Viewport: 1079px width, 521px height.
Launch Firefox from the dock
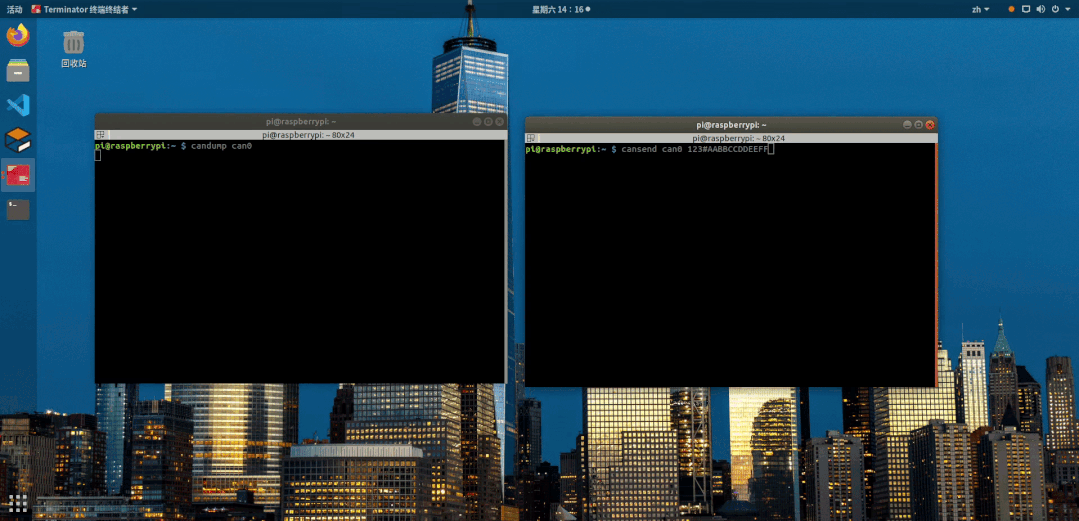(18, 34)
